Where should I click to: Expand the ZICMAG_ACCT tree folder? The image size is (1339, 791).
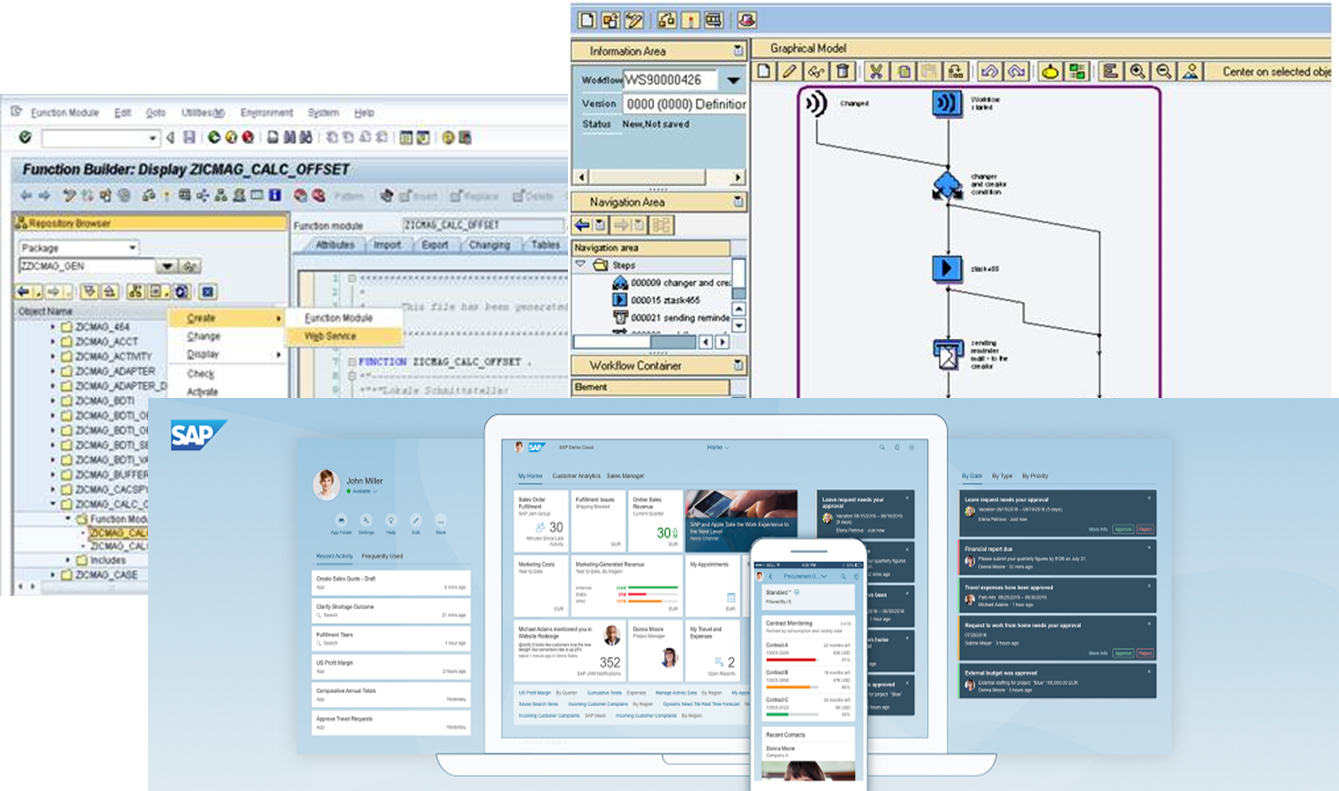pos(53,342)
